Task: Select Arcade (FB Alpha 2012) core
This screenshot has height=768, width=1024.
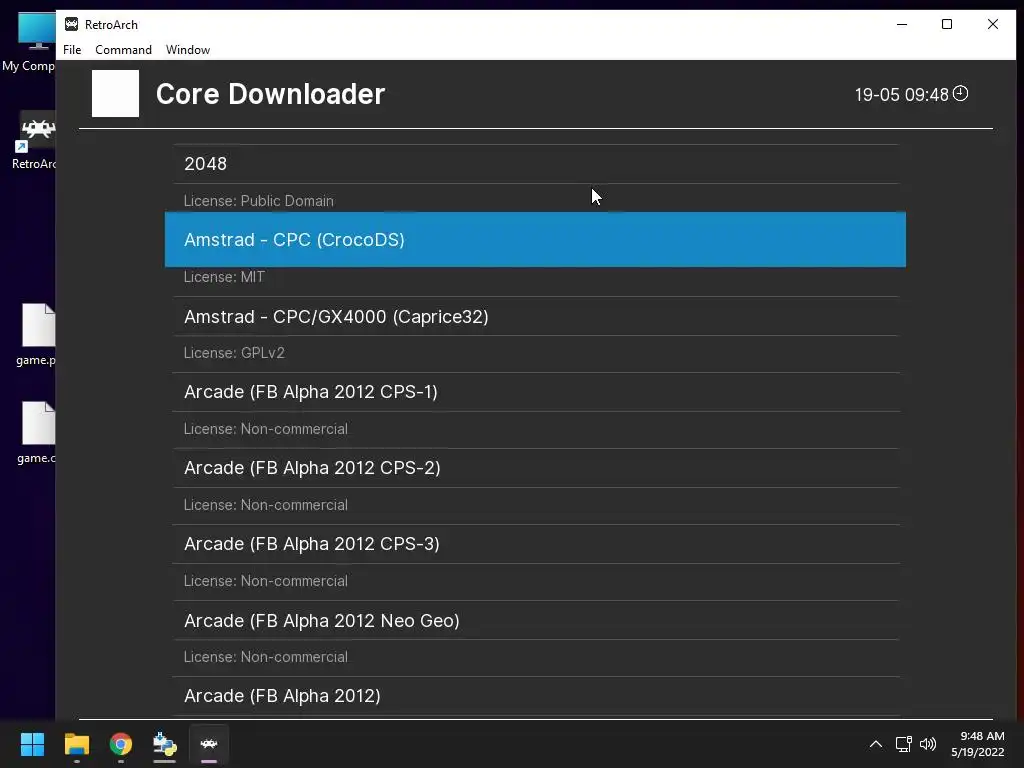Action: [x=536, y=696]
